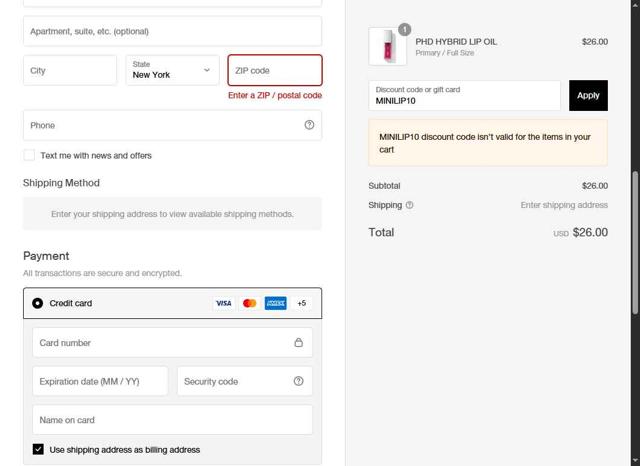This screenshot has width=640, height=466.
Task: Click the Shipping Method heading
Action: [x=61, y=183]
